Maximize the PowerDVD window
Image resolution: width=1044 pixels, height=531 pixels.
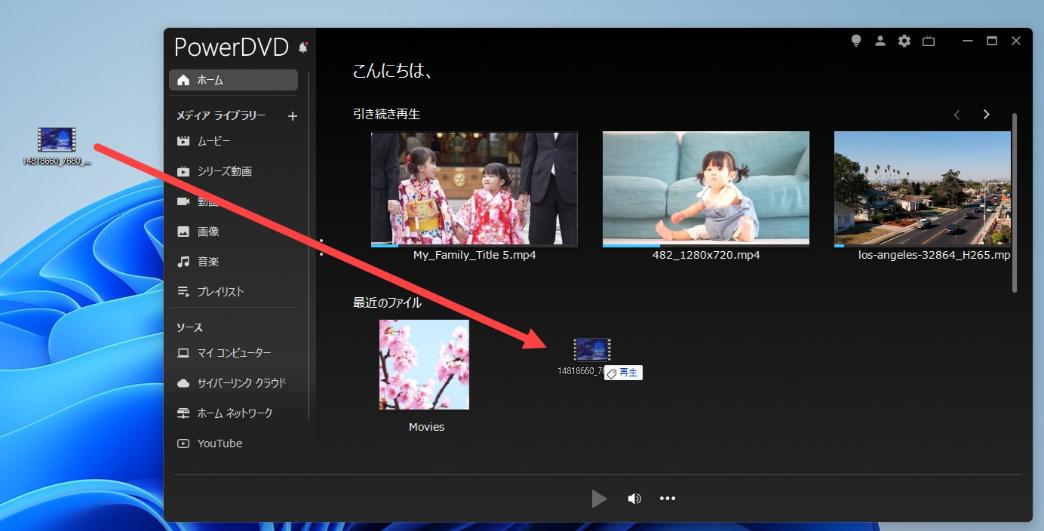click(x=991, y=41)
